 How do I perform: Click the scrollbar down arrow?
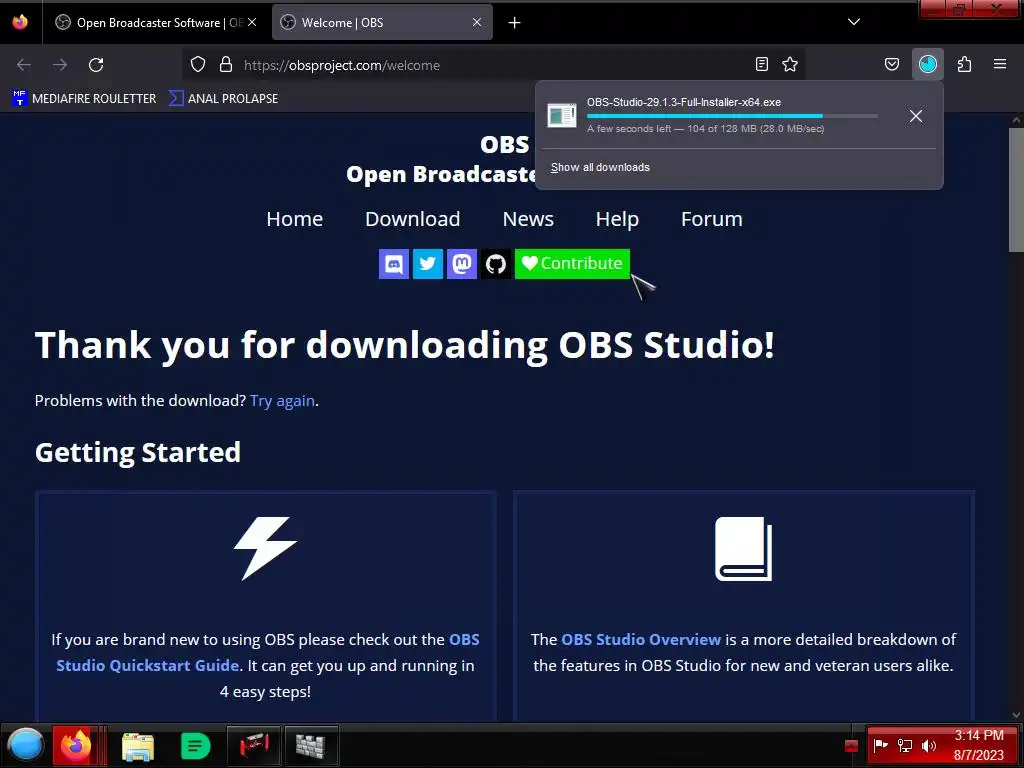1016,715
